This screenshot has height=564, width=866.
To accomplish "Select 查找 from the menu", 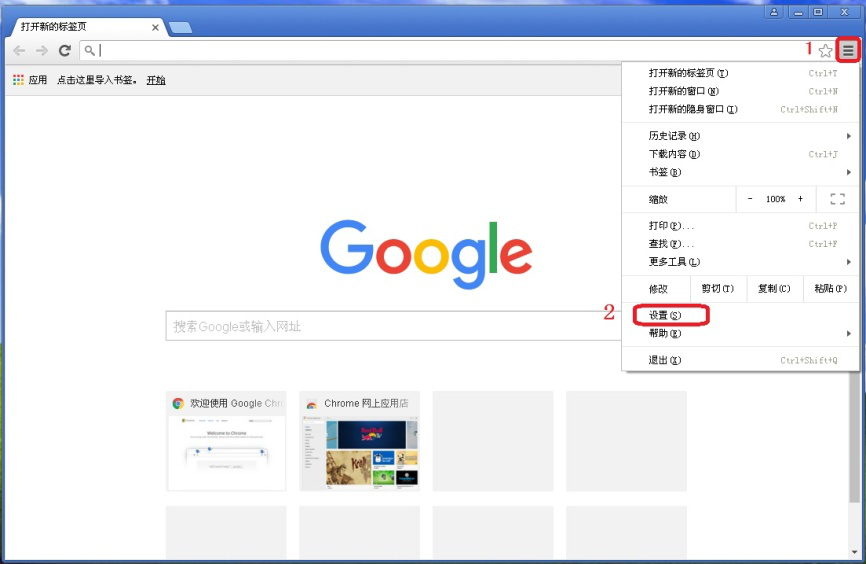I will [740, 244].
